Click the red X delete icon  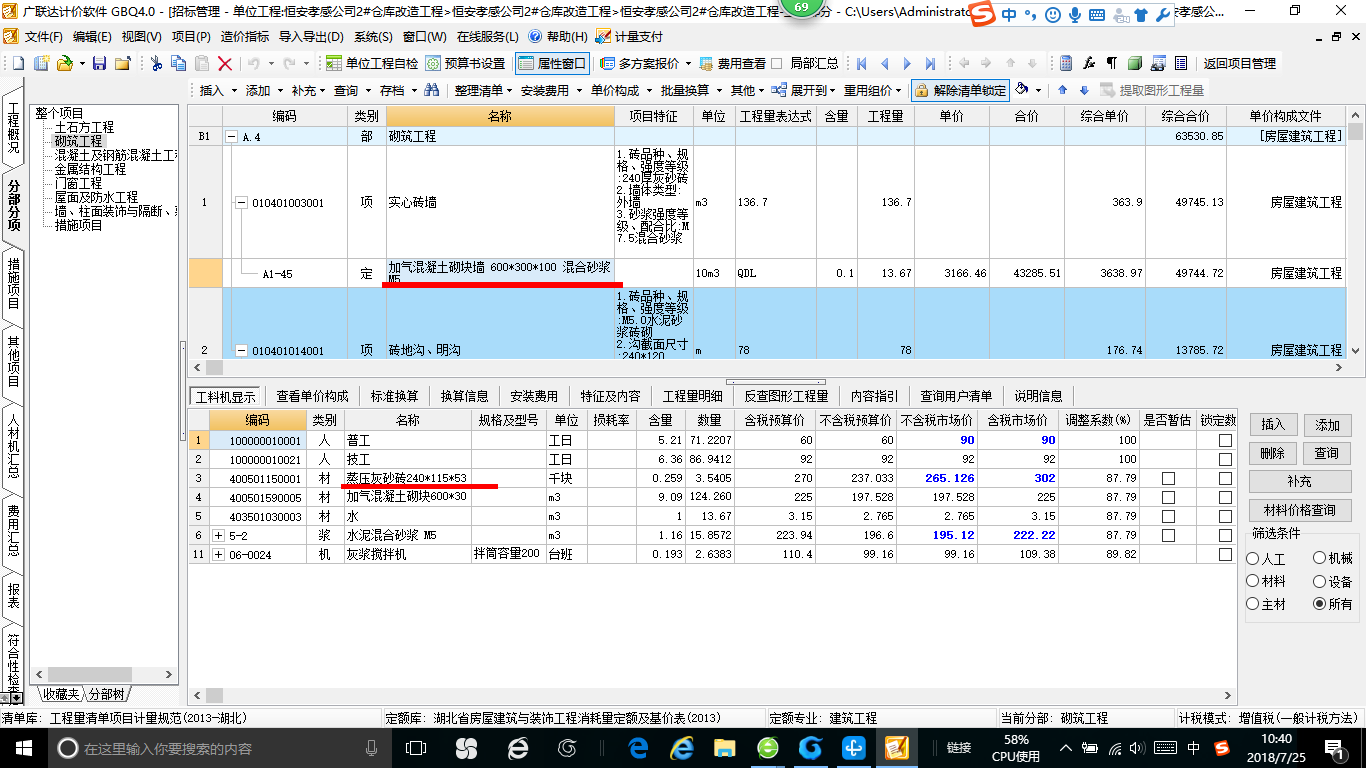pos(225,63)
